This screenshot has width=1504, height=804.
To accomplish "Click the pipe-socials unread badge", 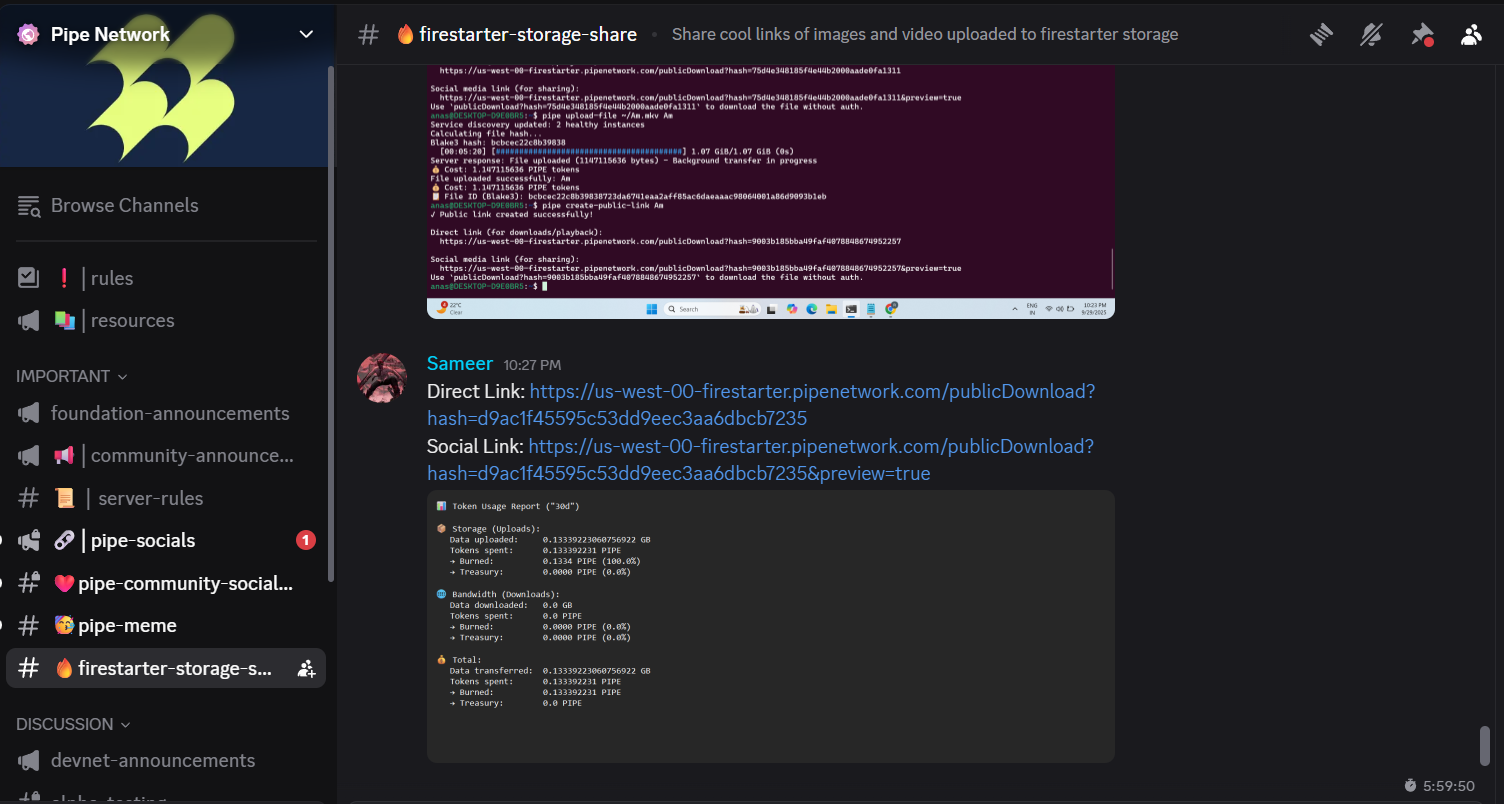I will 306,540.
